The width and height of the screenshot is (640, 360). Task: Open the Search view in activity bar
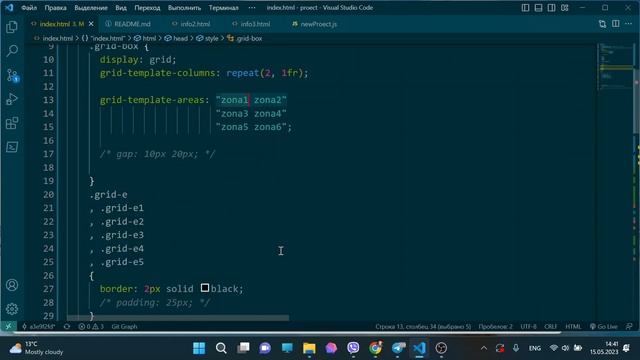[12, 51]
